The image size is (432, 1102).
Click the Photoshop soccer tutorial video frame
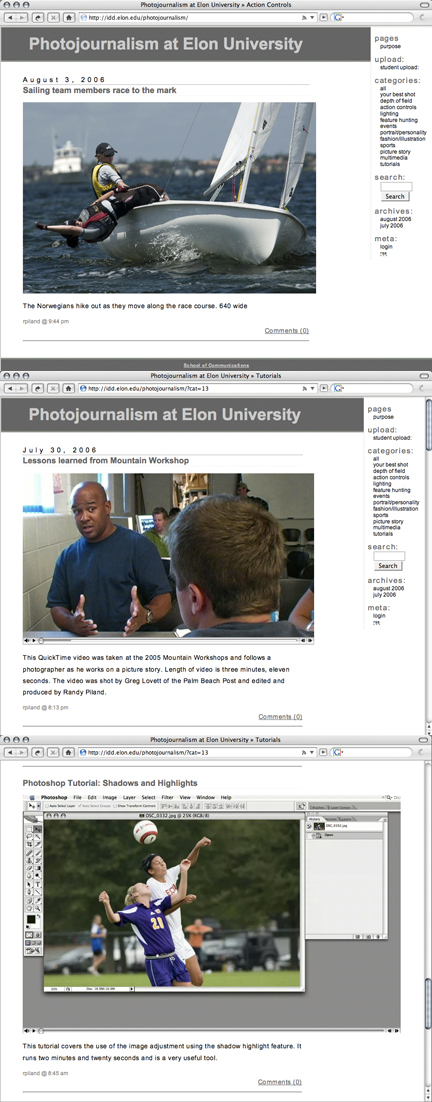coord(211,912)
